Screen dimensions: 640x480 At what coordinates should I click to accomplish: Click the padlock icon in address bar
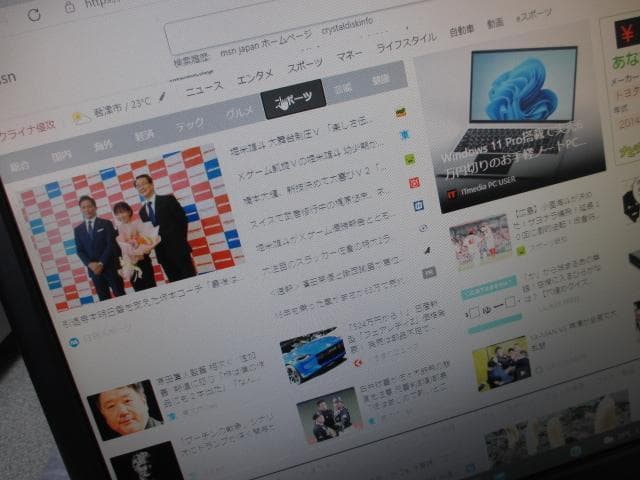tap(70, 7)
